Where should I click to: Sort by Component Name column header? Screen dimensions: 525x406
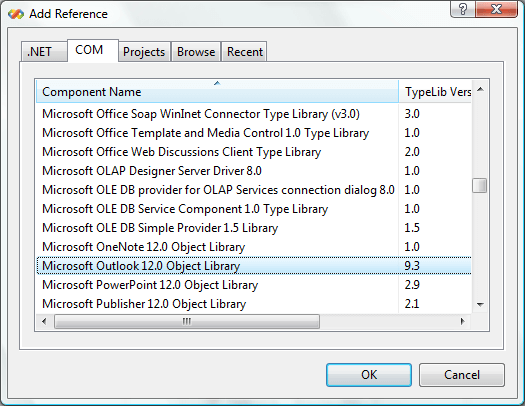(217, 91)
